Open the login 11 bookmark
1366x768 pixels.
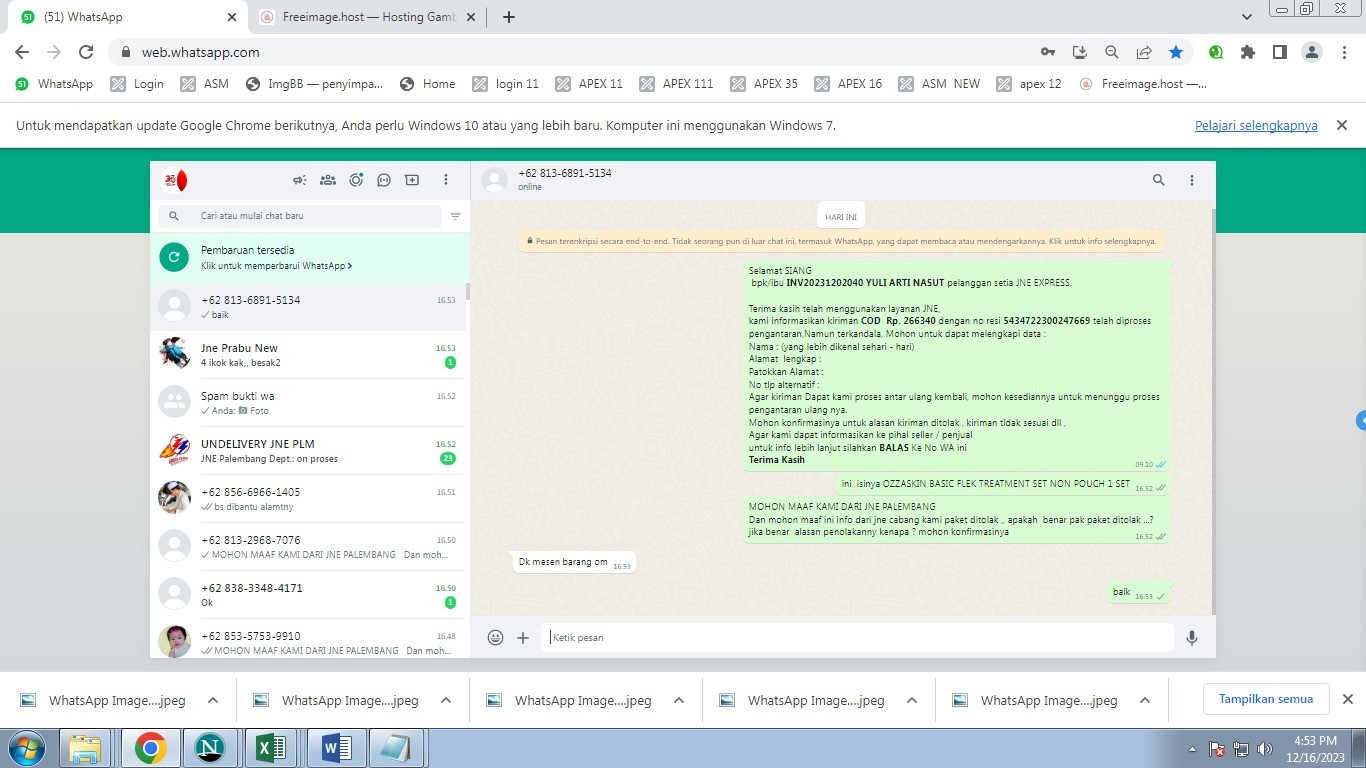tap(505, 84)
